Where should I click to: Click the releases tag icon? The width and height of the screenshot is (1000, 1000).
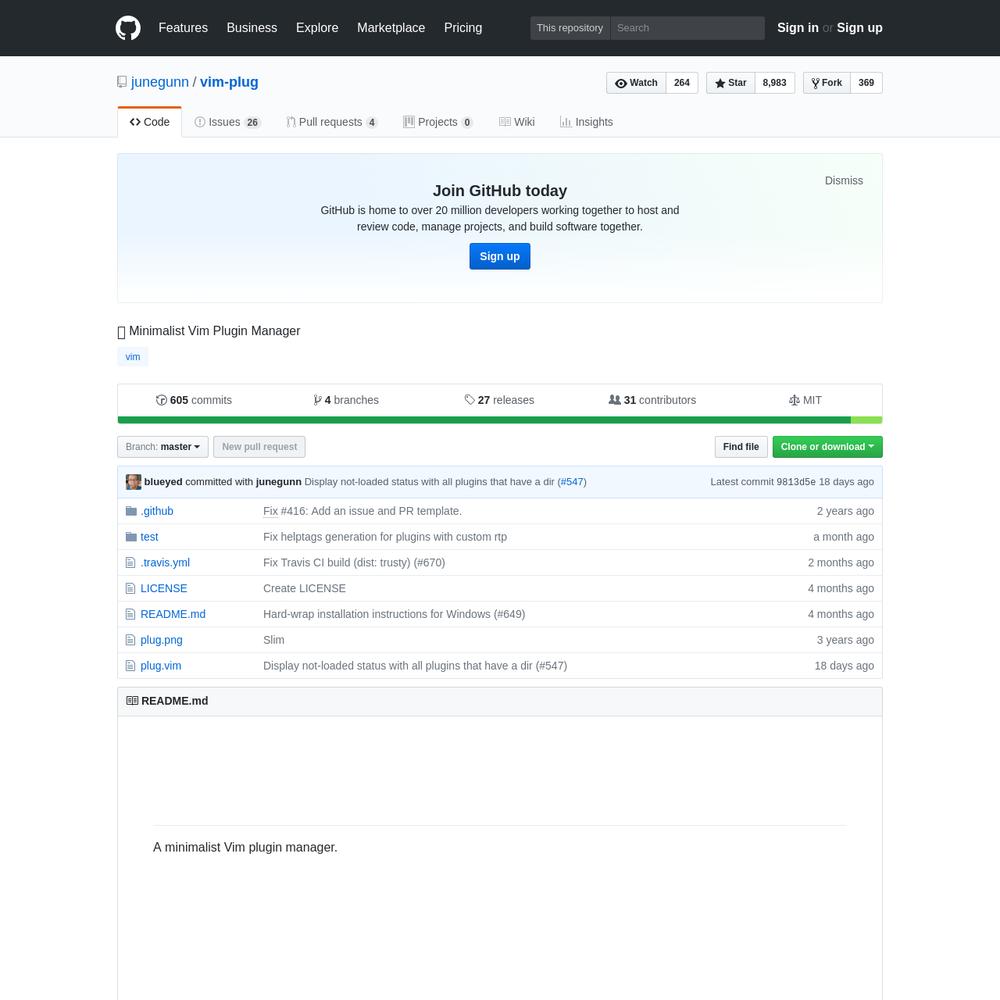click(469, 400)
